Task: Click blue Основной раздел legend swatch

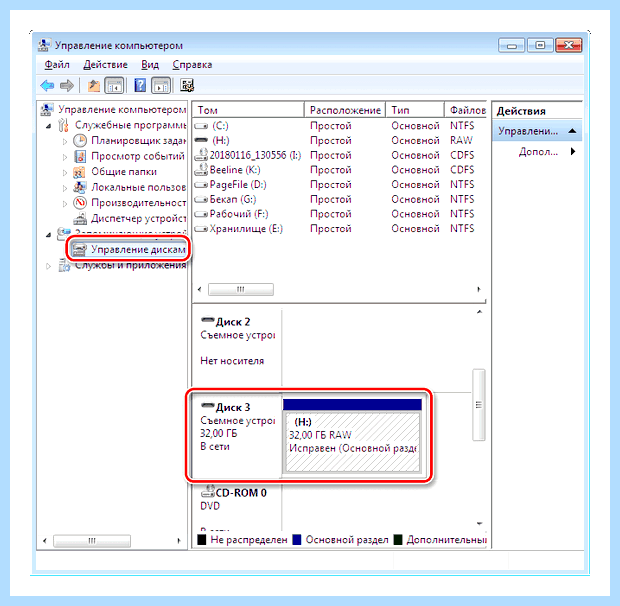Action: point(297,540)
